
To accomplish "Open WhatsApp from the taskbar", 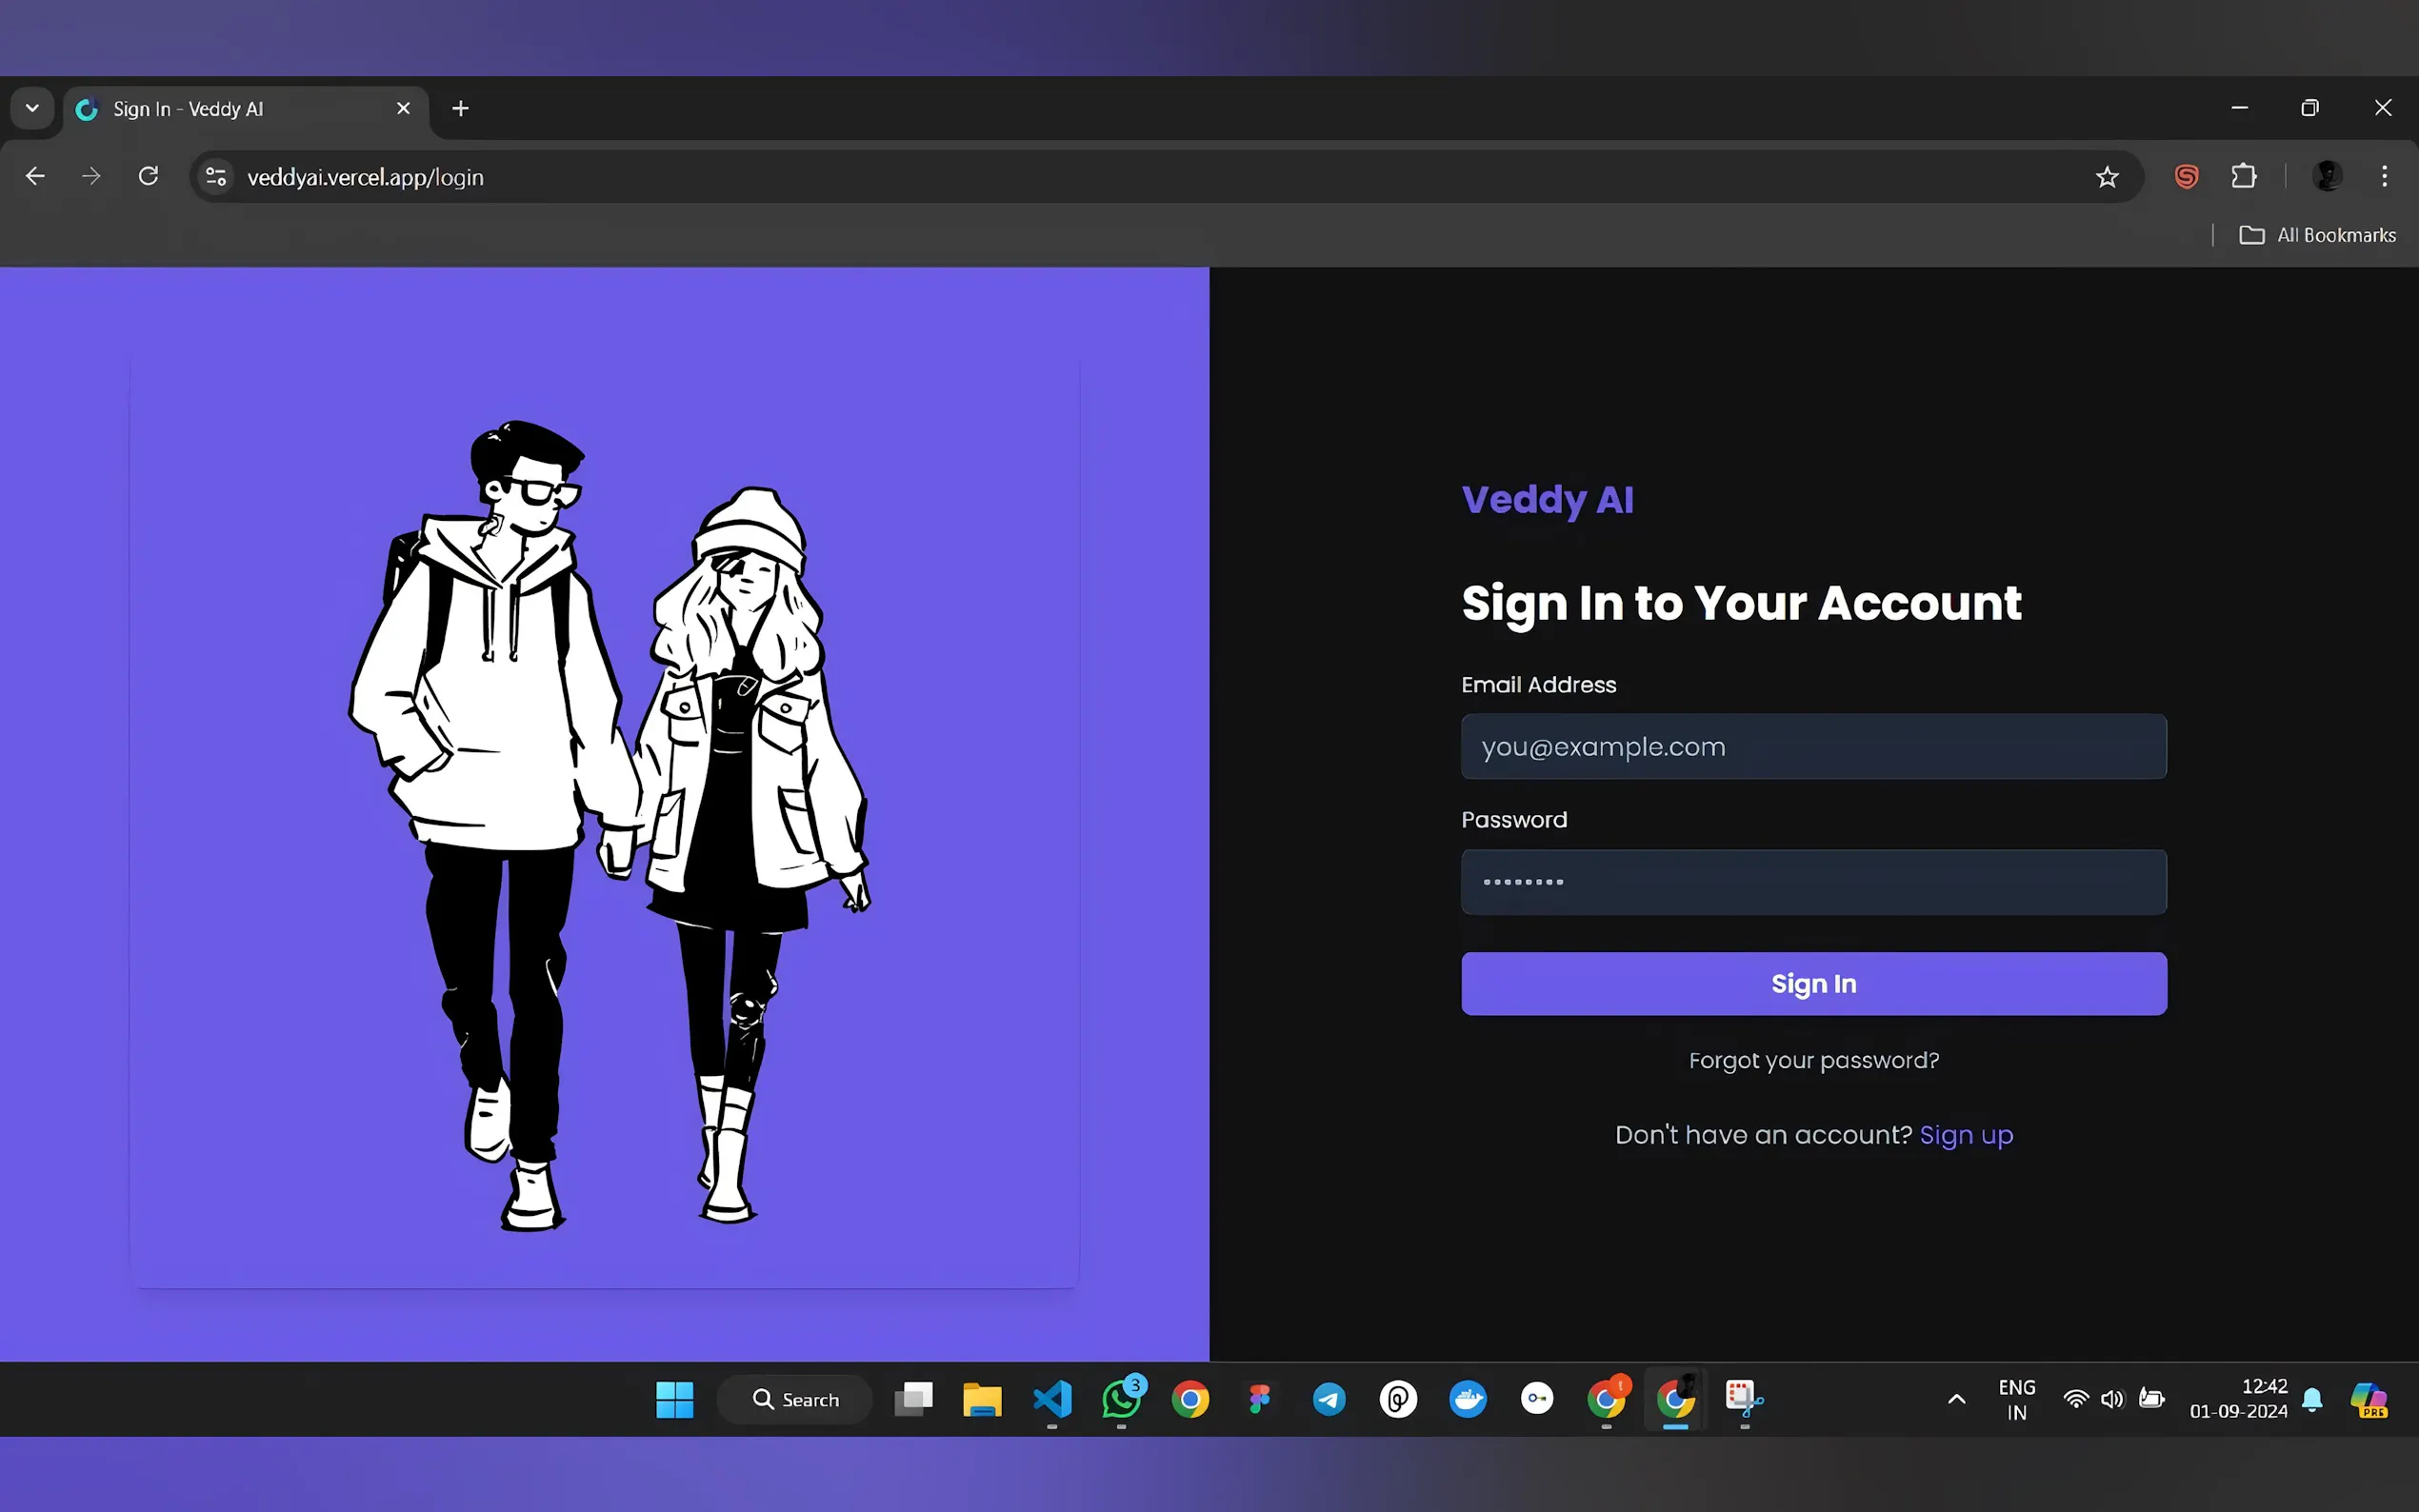I will tap(1121, 1398).
